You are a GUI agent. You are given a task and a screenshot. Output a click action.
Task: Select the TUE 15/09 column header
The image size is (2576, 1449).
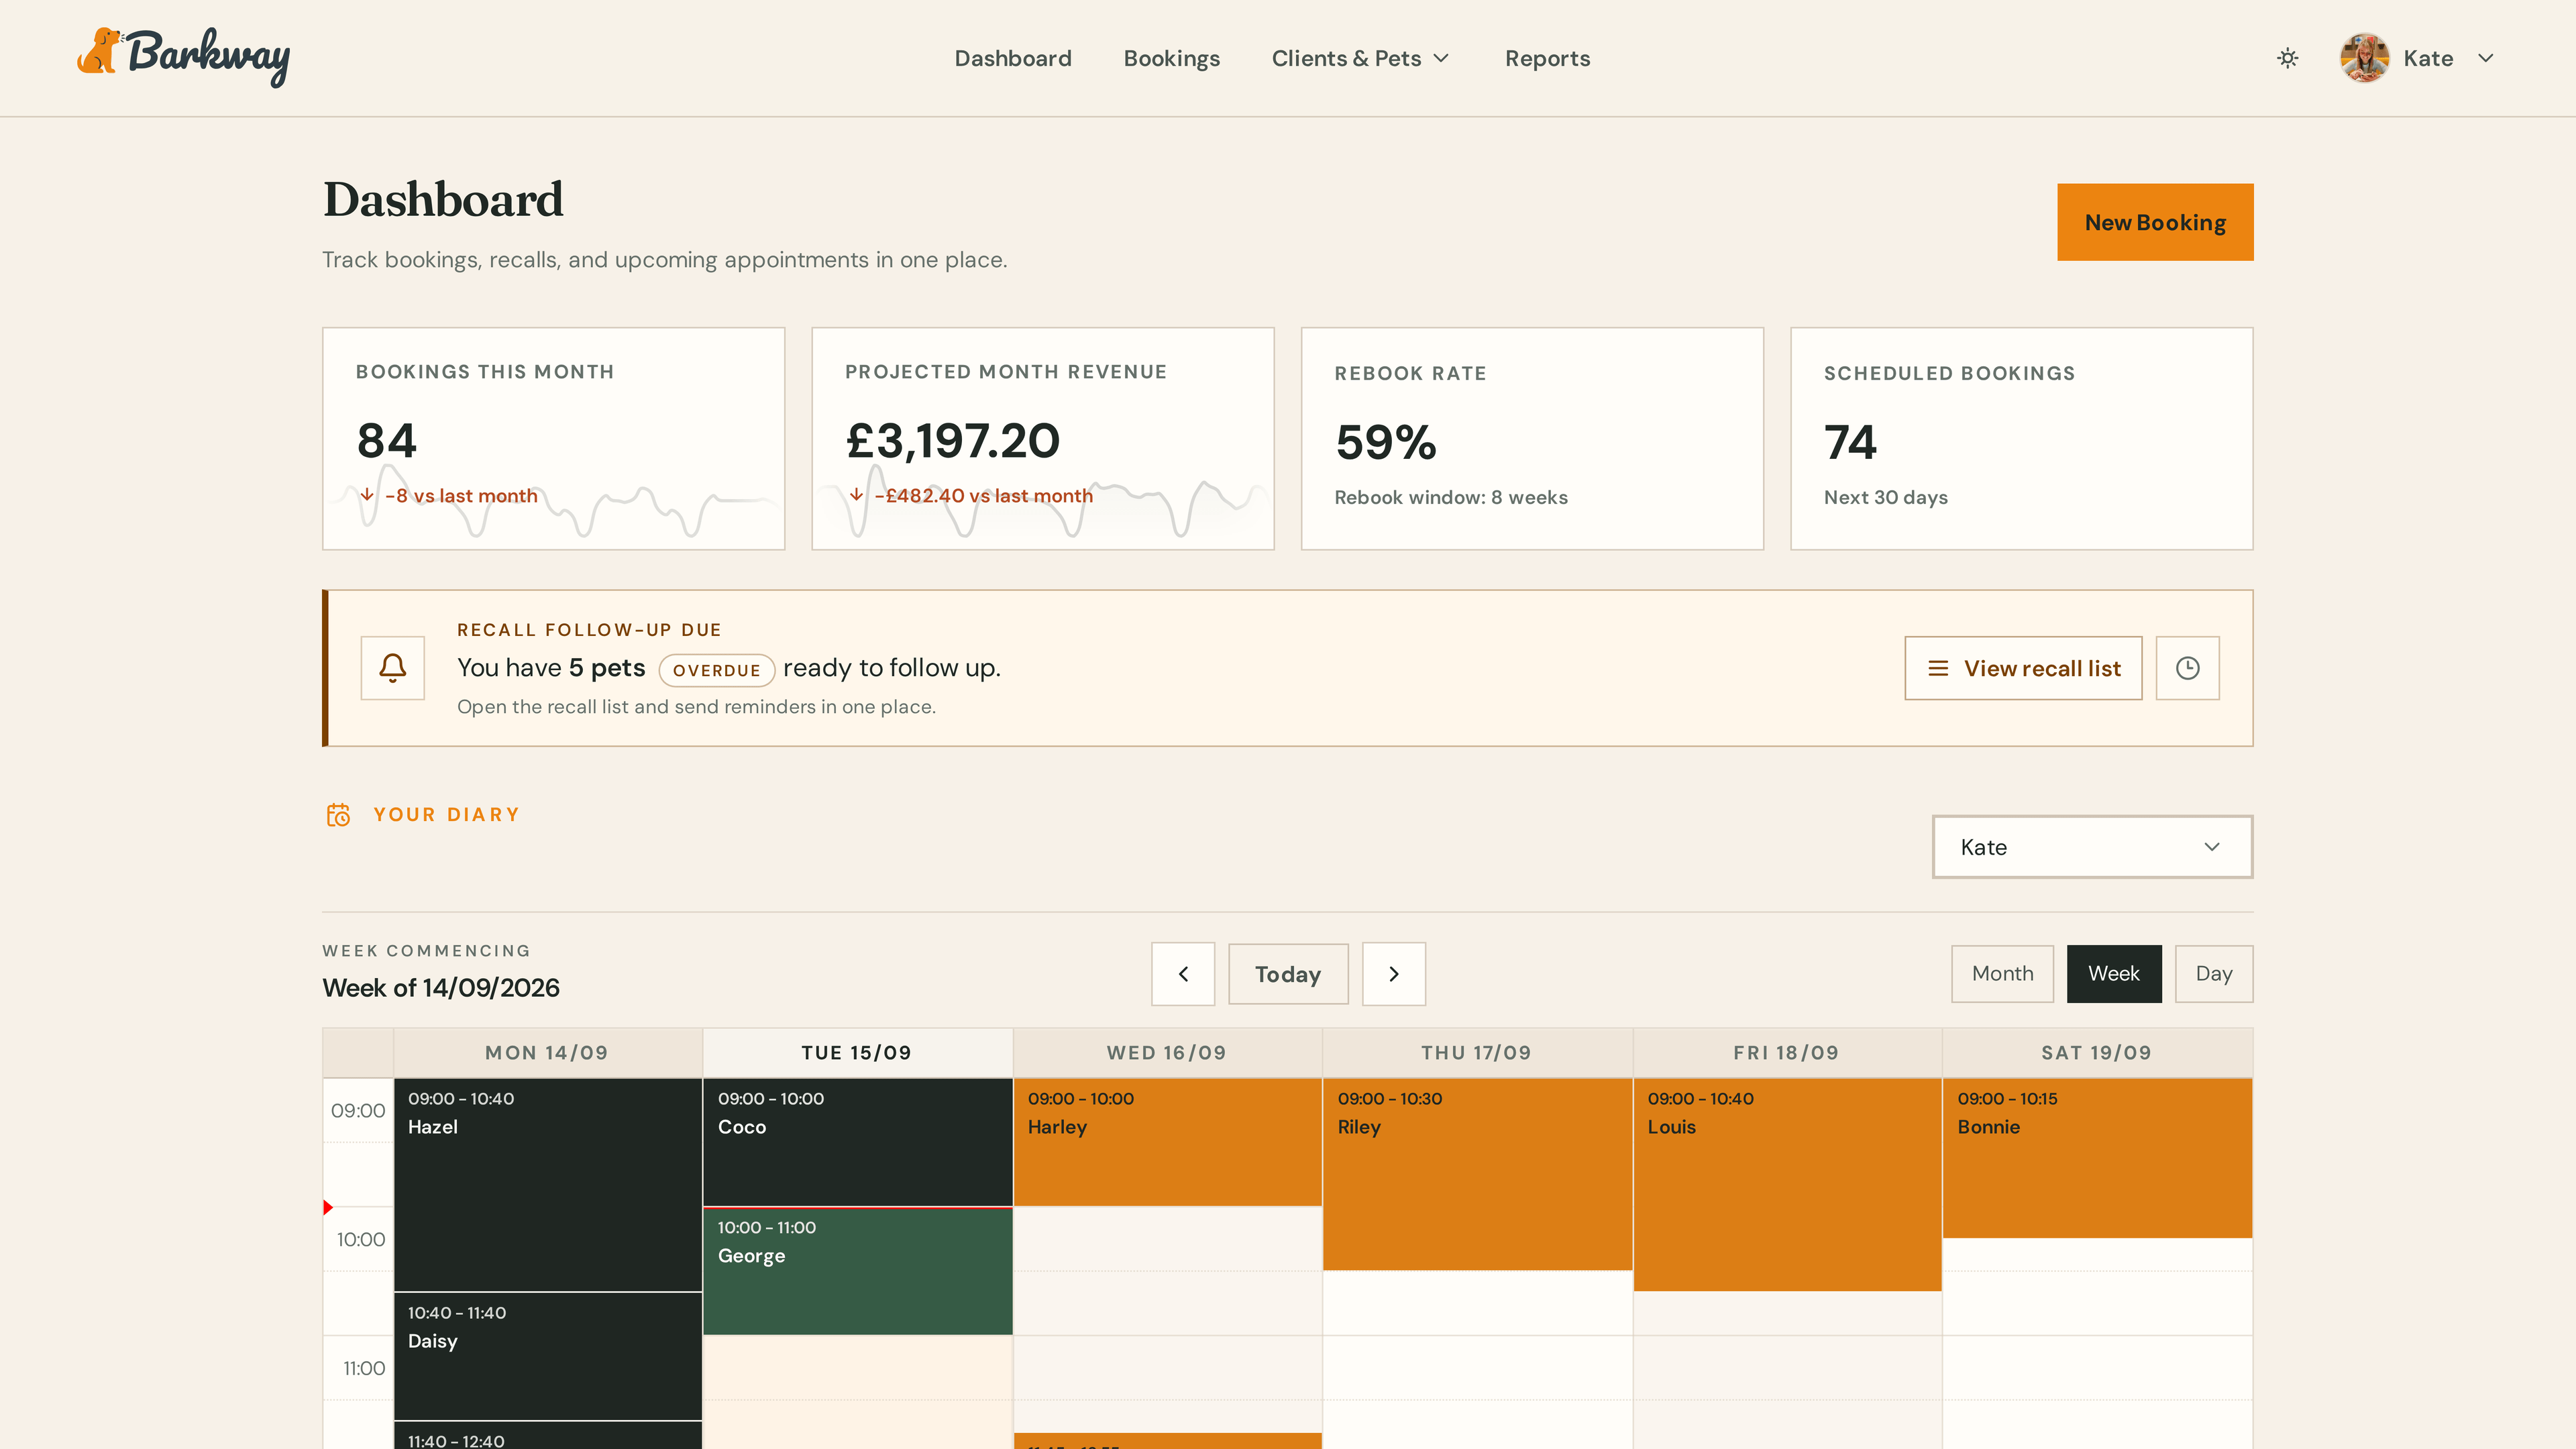(857, 1053)
